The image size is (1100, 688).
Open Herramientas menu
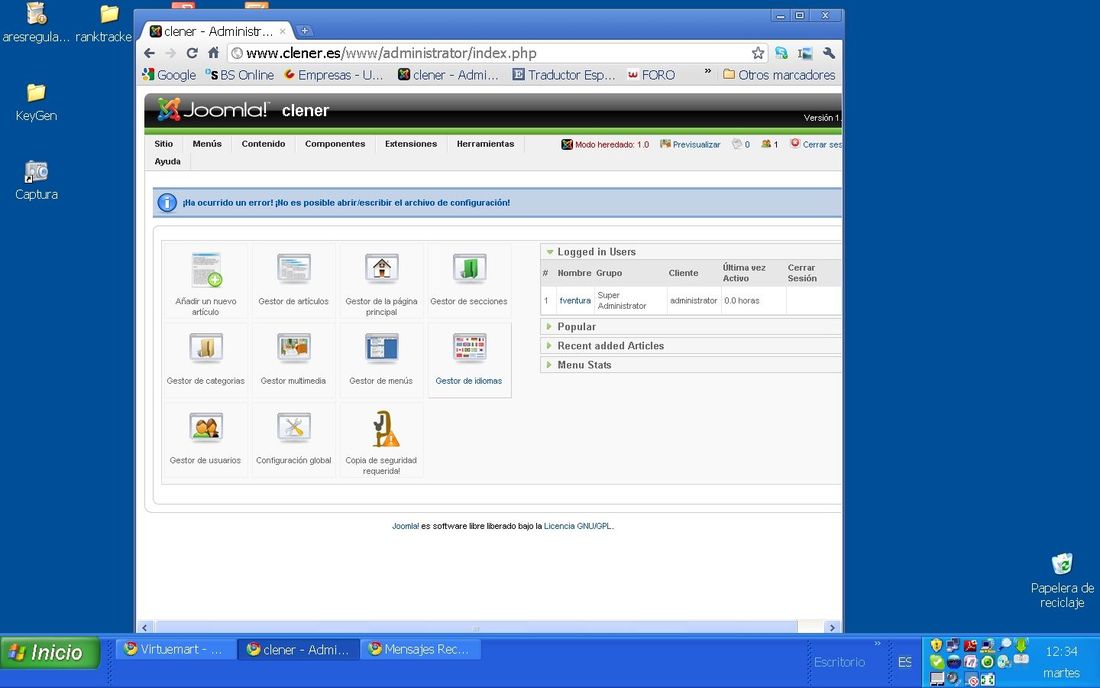[485, 144]
